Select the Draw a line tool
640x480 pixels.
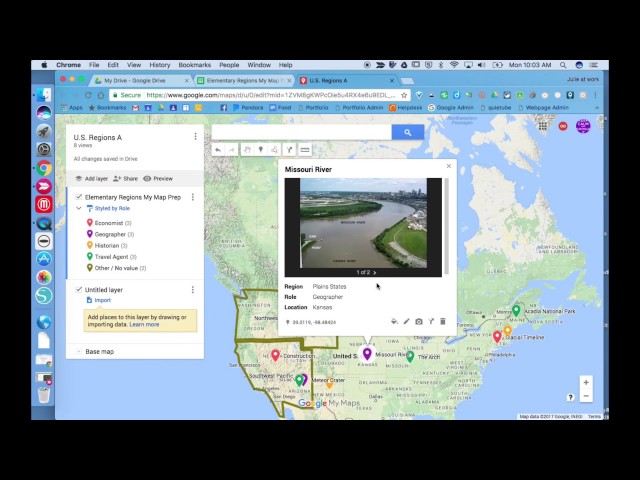click(275, 150)
